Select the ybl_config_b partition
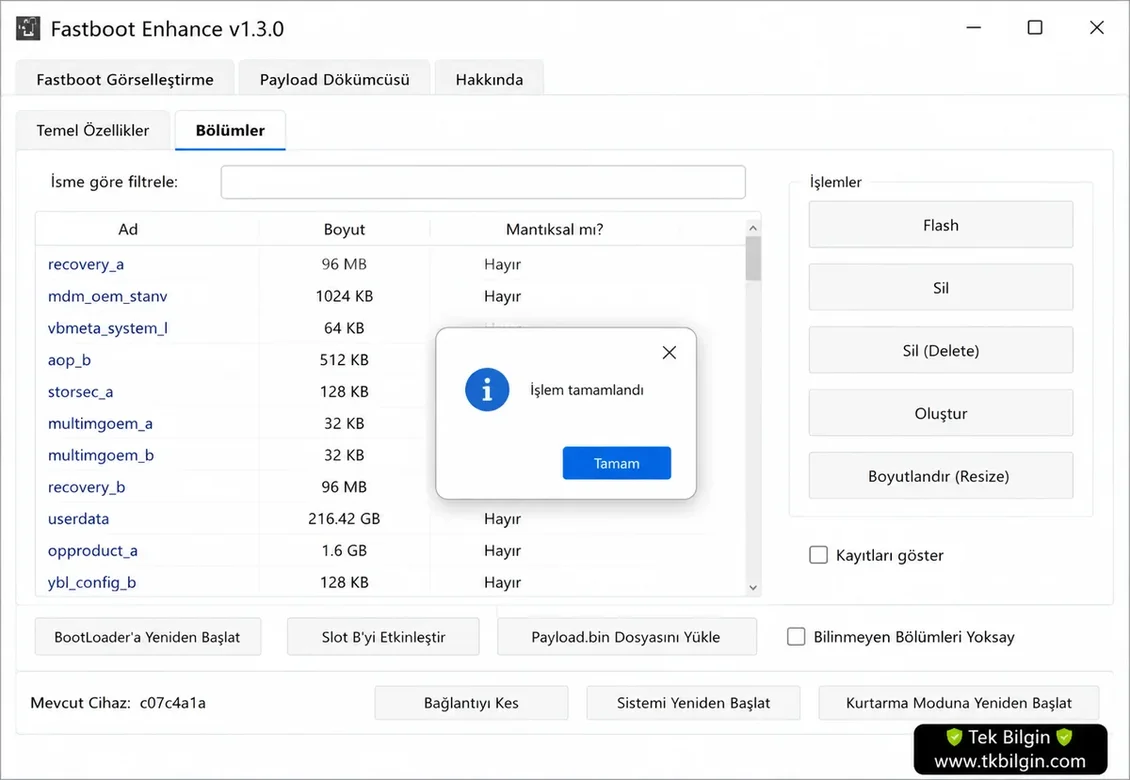 (92, 582)
